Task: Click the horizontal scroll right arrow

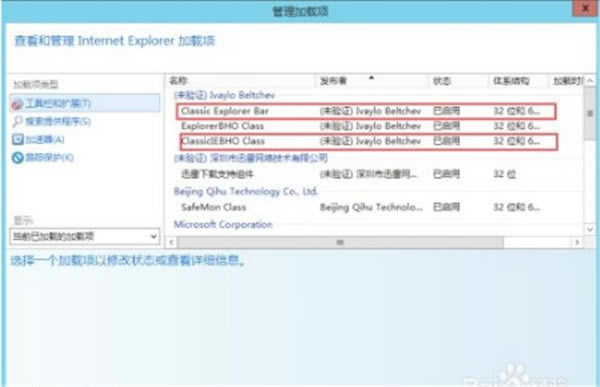Action: (577, 242)
